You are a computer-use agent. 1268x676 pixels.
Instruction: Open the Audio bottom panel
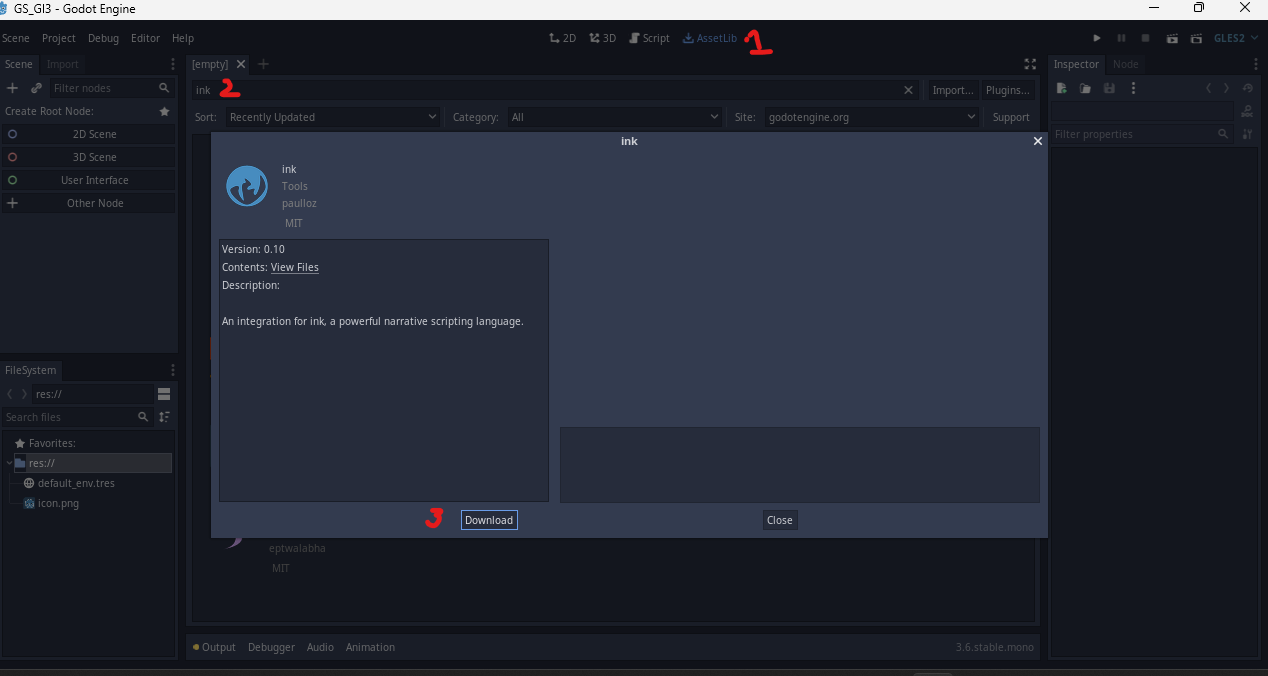pos(320,647)
